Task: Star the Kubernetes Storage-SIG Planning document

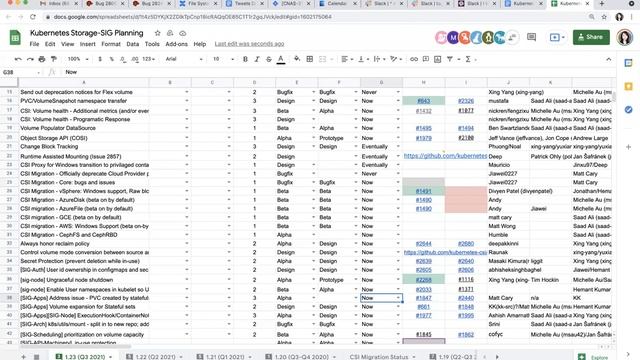Action: point(158,33)
